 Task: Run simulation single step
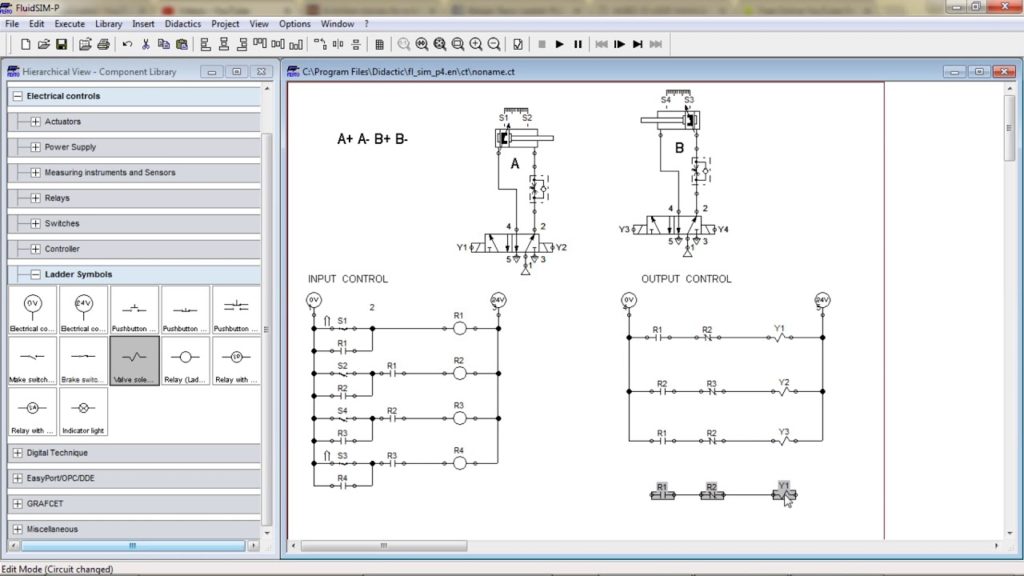[620, 44]
